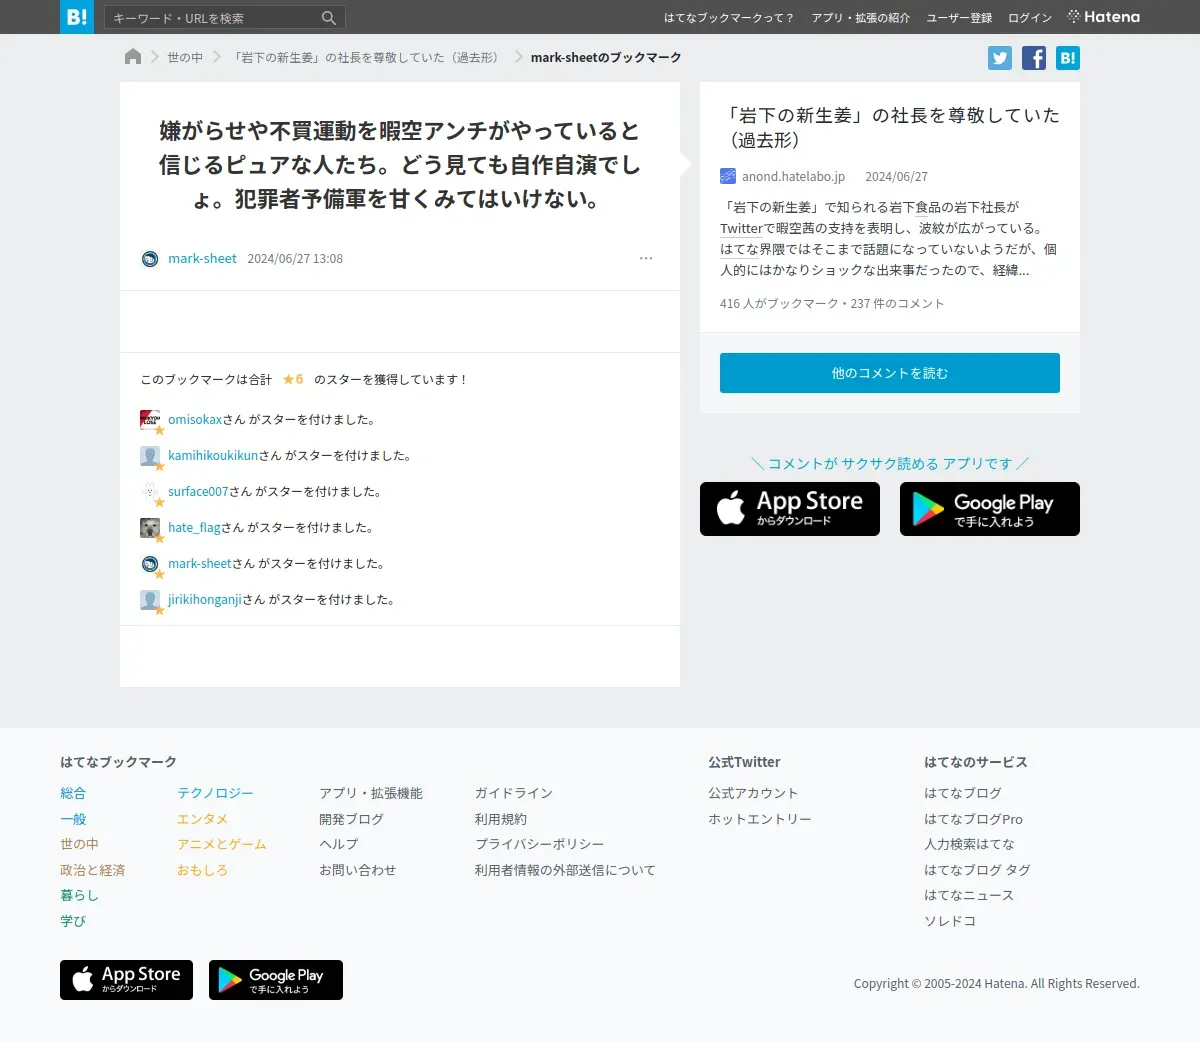Open surface007 user link
1200x1042 pixels.
(198, 492)
